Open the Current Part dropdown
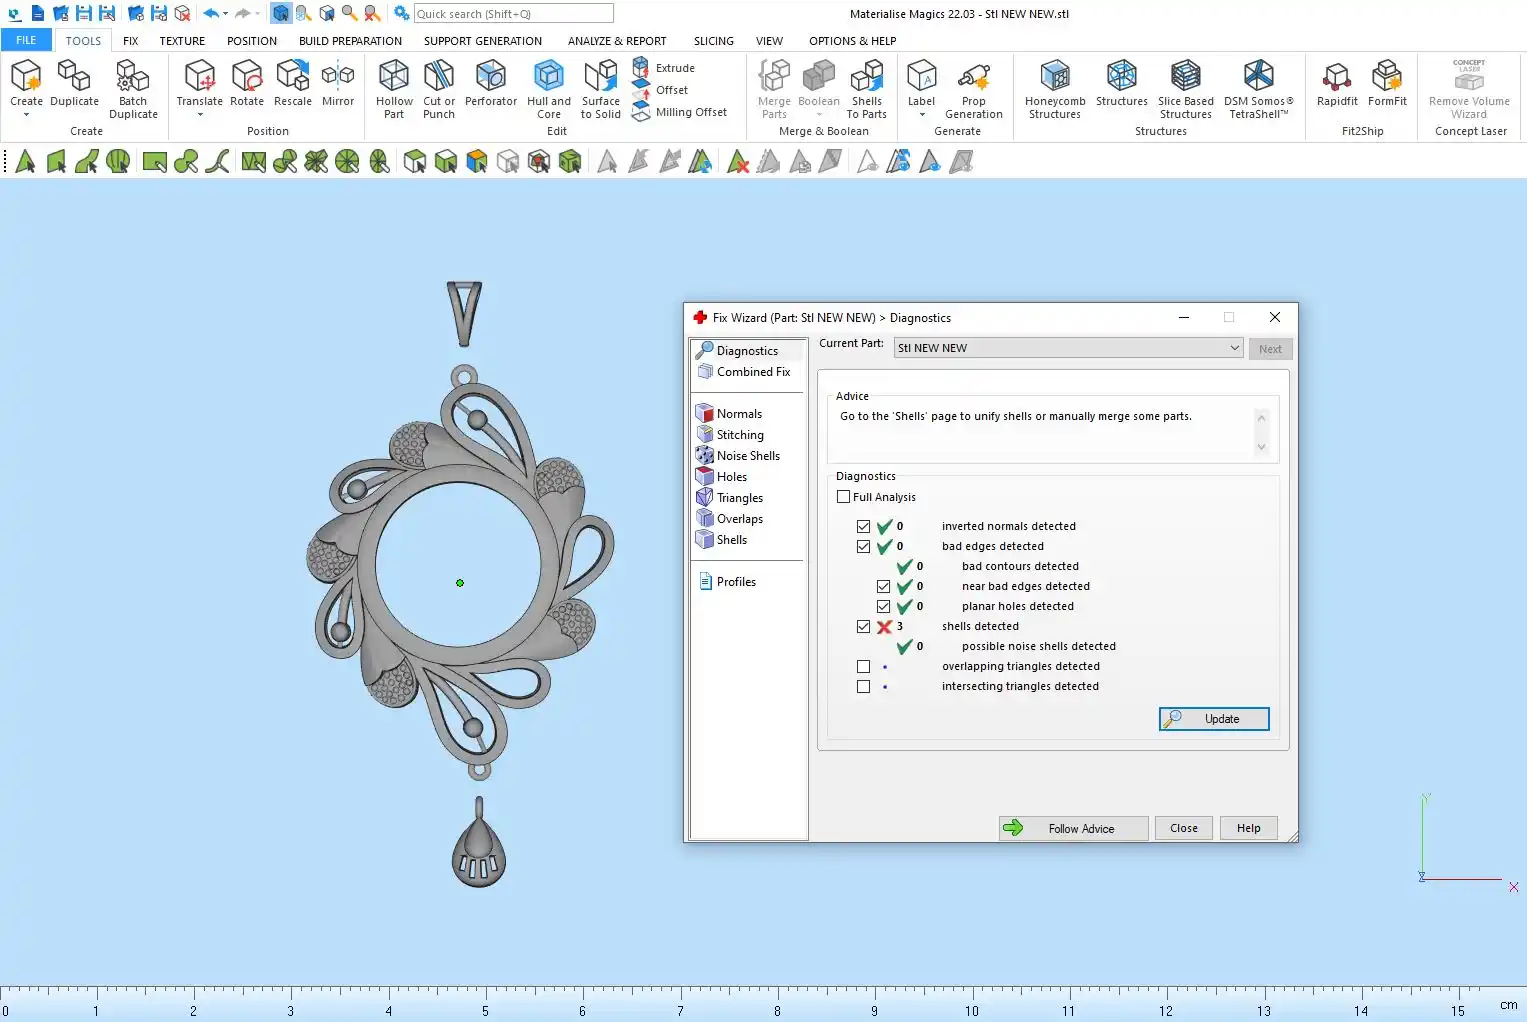Image resolution: width=1527 pixels, height=1022 pixels. click(1234, 348)
